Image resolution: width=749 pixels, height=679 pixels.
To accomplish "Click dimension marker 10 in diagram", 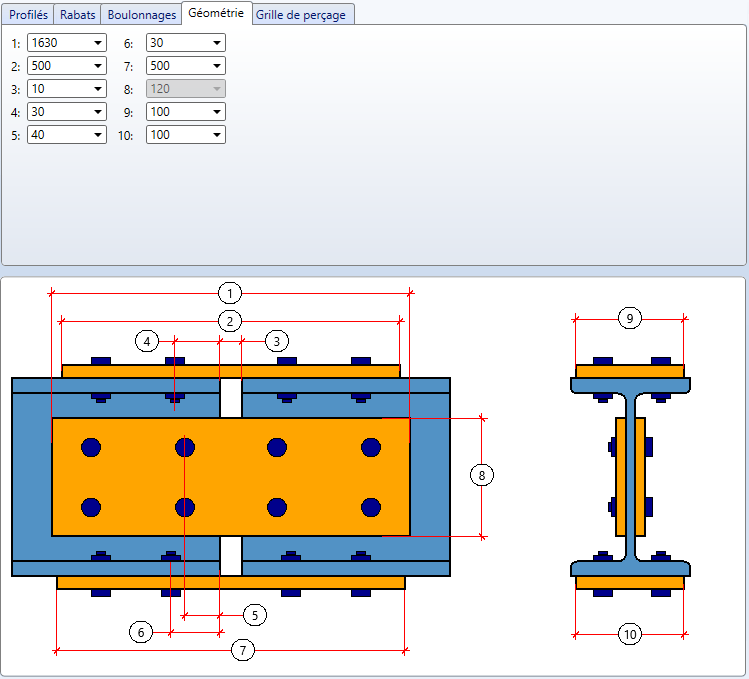I will click(x=630, y=635).
